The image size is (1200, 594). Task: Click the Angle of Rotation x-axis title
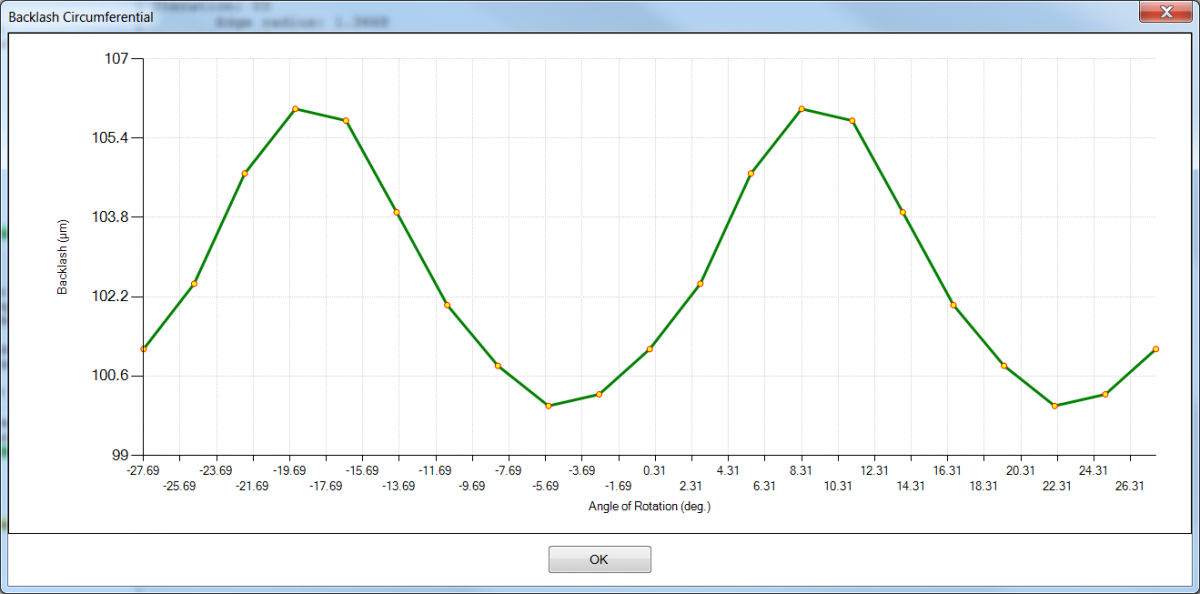(649, 506)
